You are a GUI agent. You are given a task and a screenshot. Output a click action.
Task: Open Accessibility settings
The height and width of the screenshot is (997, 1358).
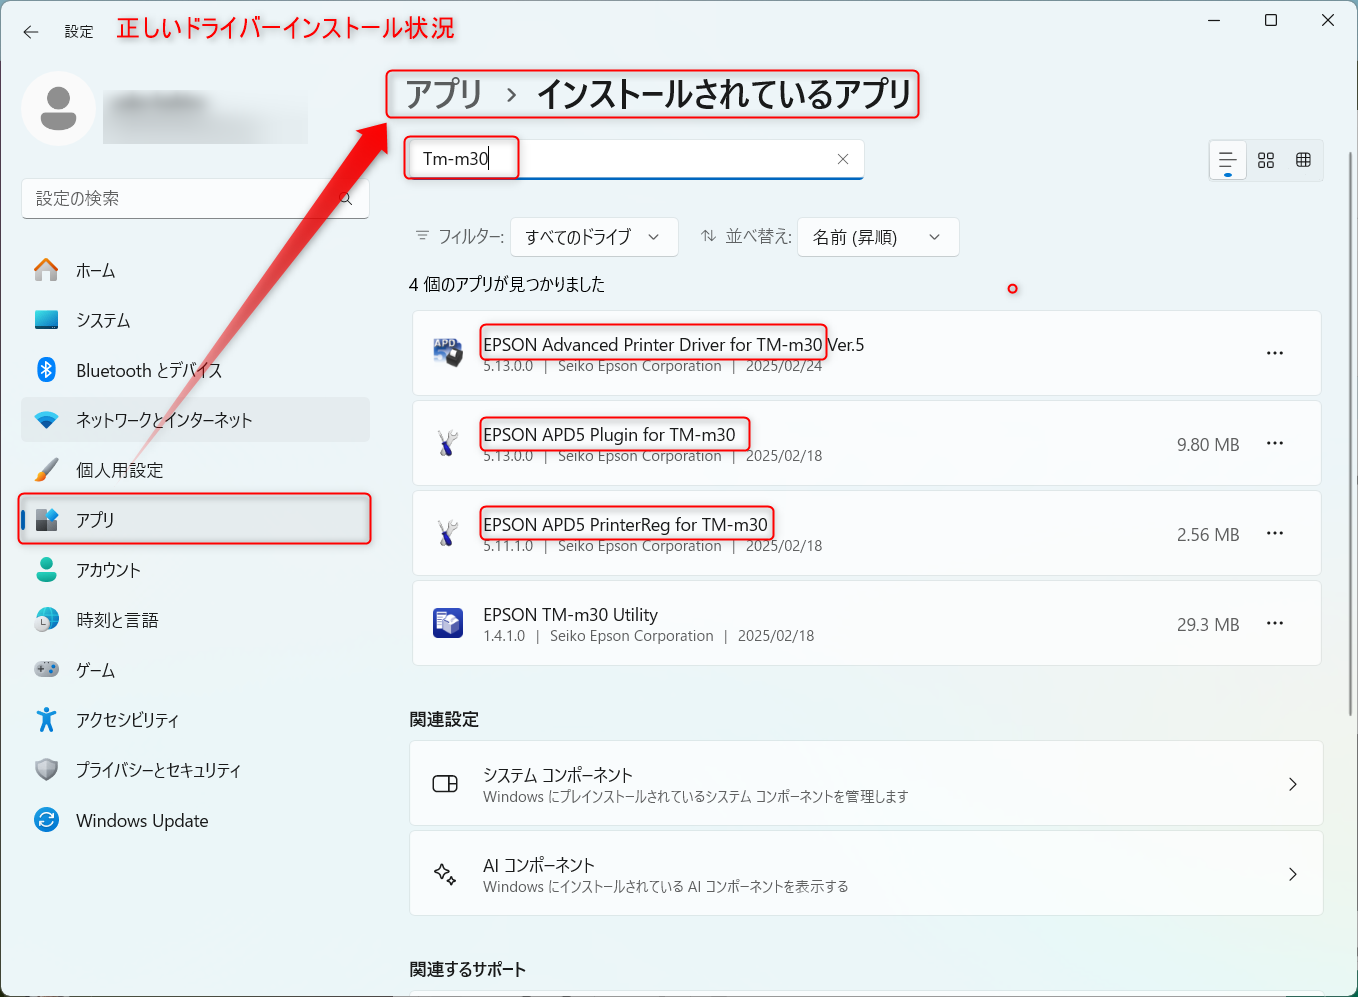pyautogui.click(x=195, y=720)
